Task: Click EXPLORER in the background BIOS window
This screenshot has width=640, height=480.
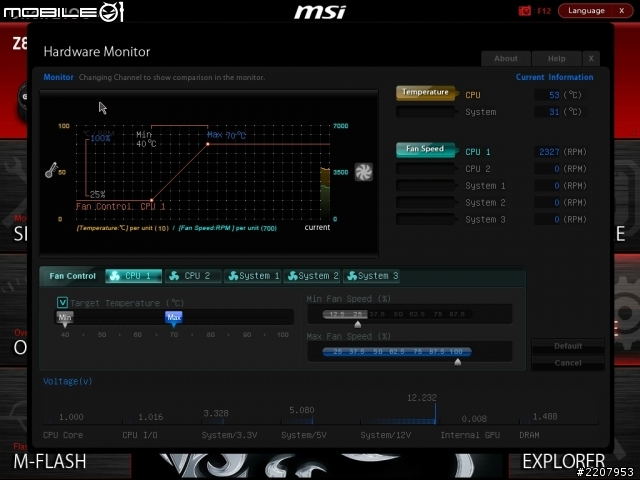Action: click(x=564, y=462)
